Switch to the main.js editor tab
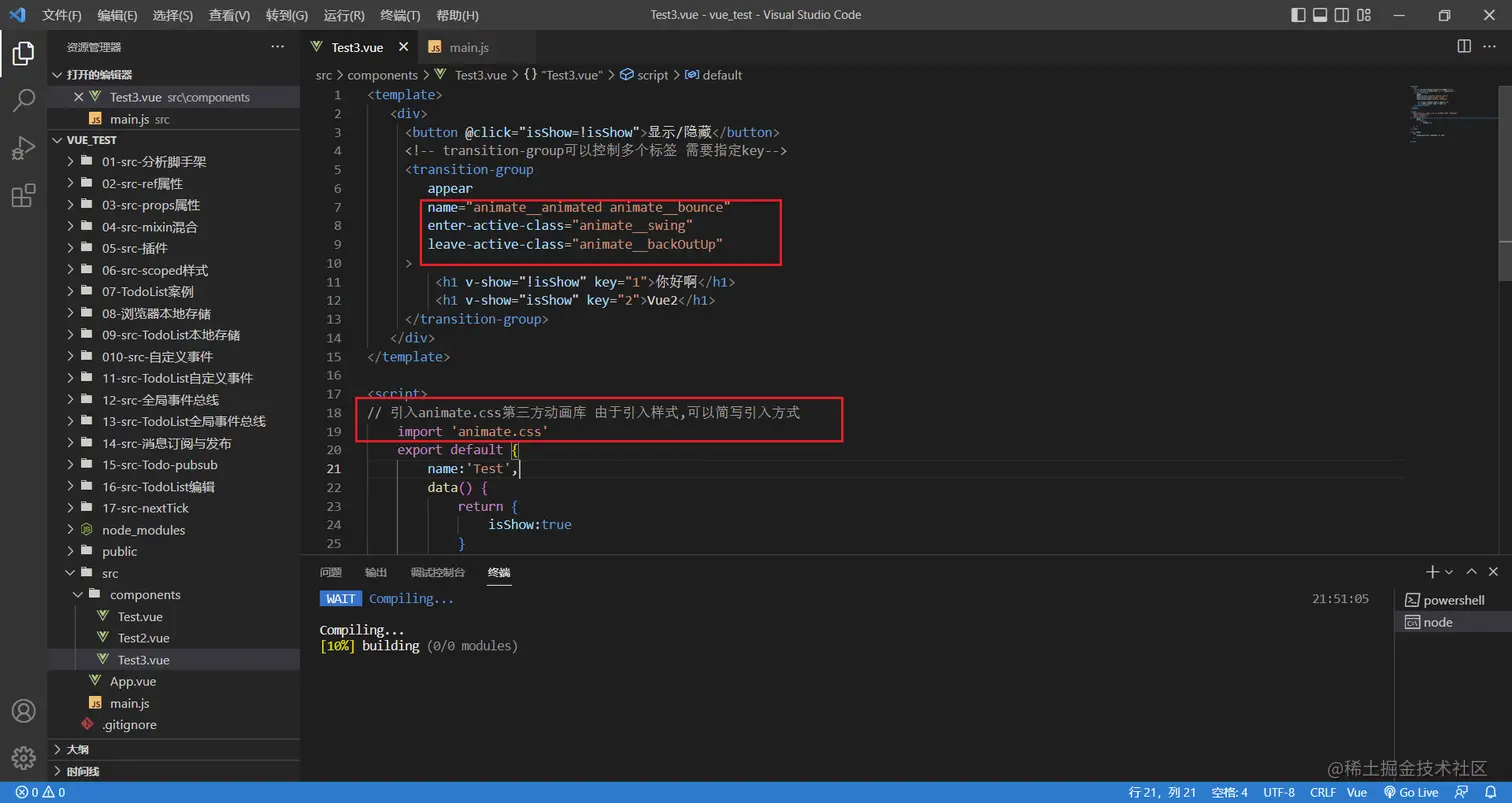 pos(468,47)
